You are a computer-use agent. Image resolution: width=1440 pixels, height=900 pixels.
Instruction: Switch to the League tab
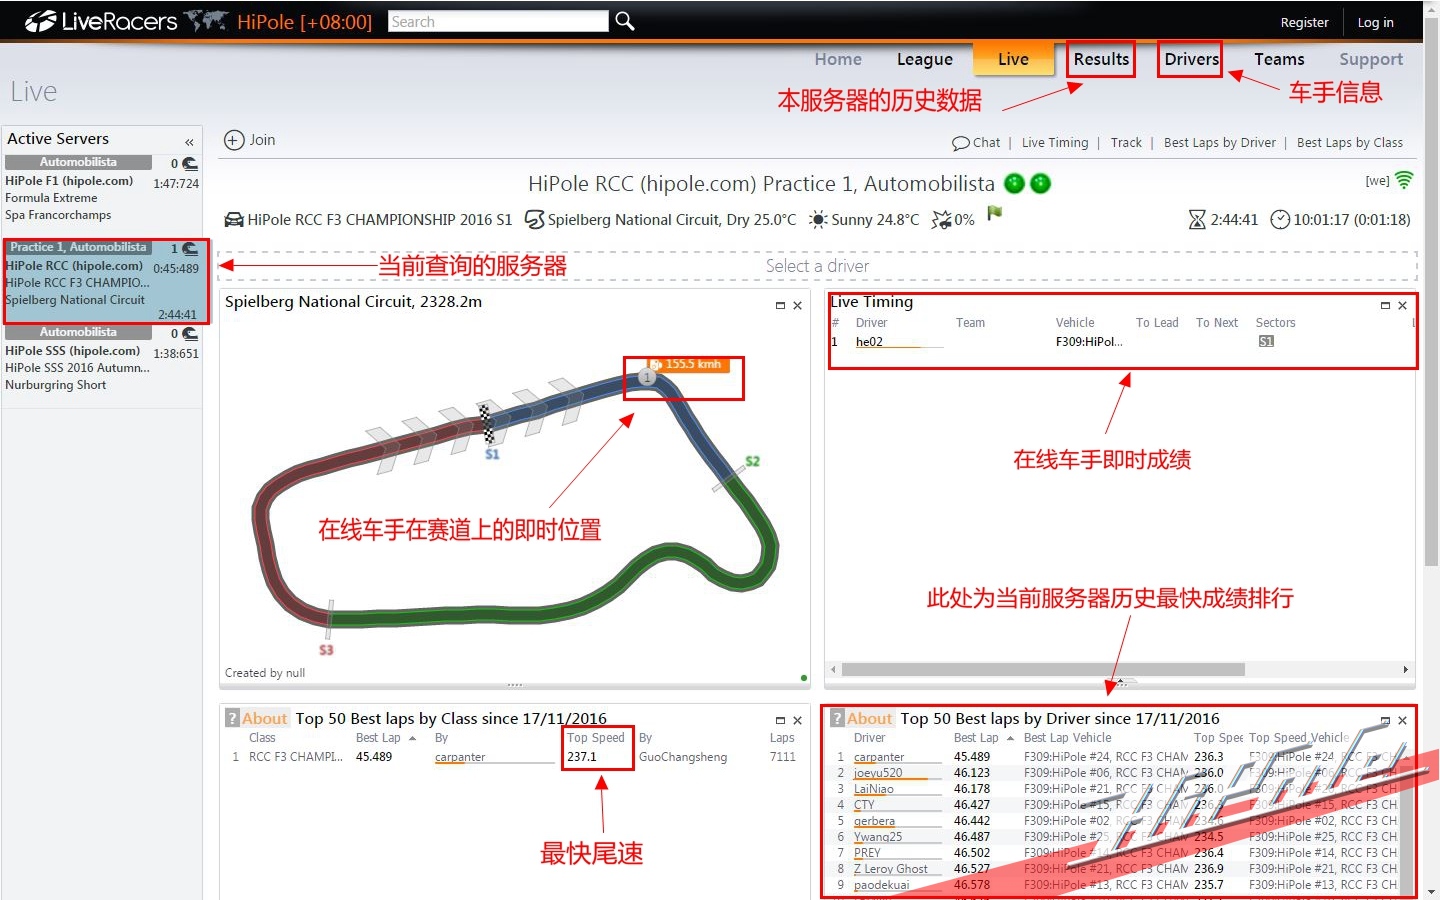(x=925, y=59)
